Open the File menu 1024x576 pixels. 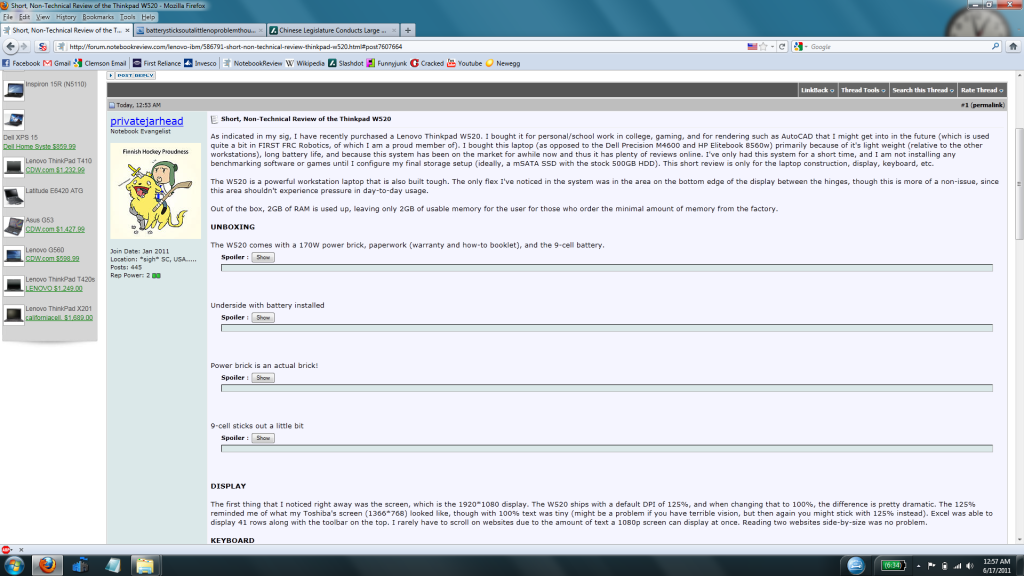8,17
